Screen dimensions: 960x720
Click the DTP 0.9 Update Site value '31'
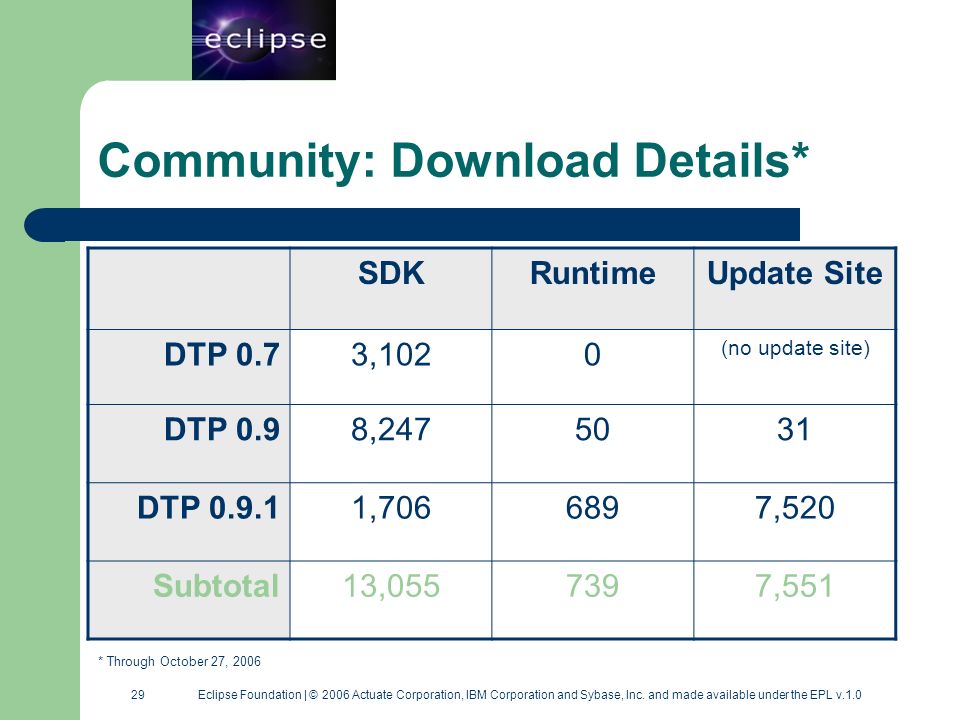793,430
